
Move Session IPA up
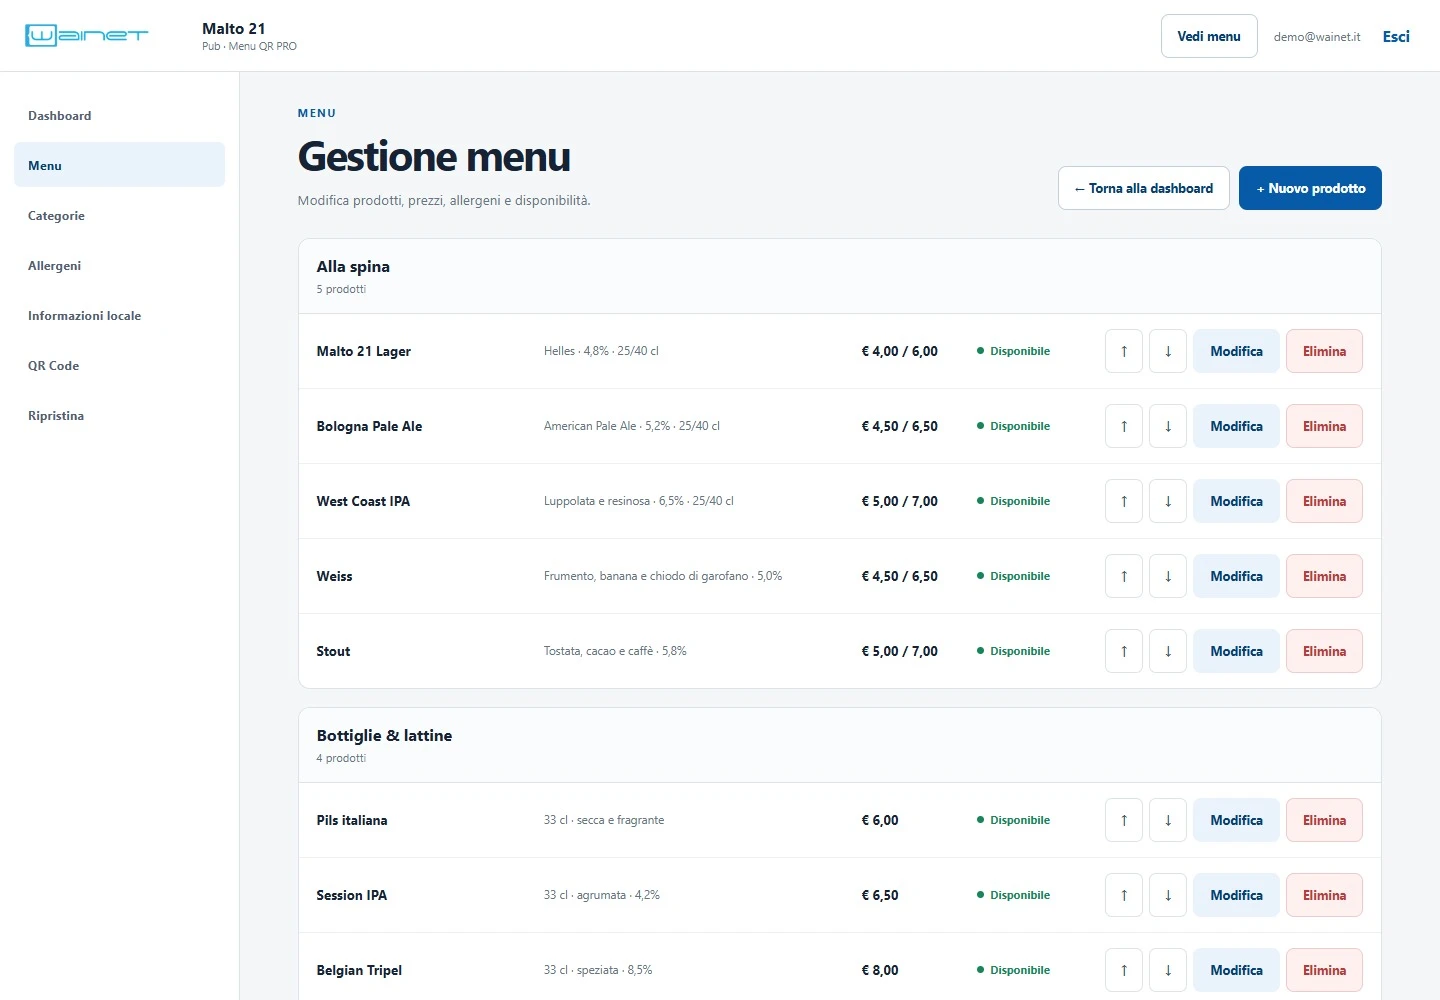(x=1124, y=895)
